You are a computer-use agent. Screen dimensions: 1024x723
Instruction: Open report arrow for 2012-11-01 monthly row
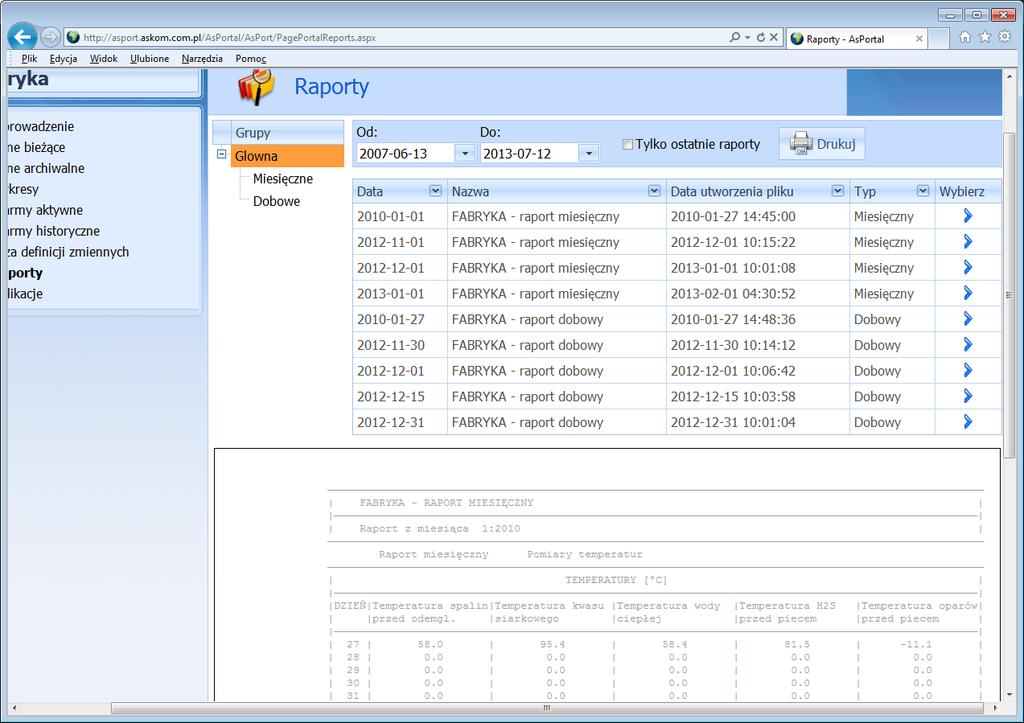pos(968,242)
